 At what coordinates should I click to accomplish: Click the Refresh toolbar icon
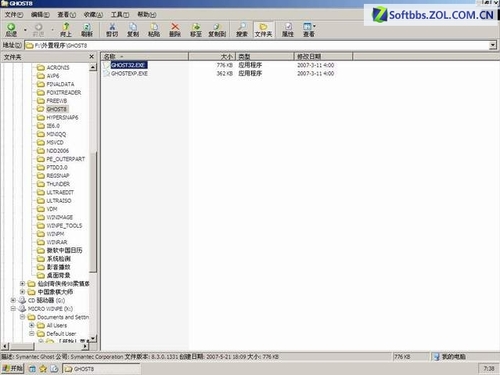point(87,30)
